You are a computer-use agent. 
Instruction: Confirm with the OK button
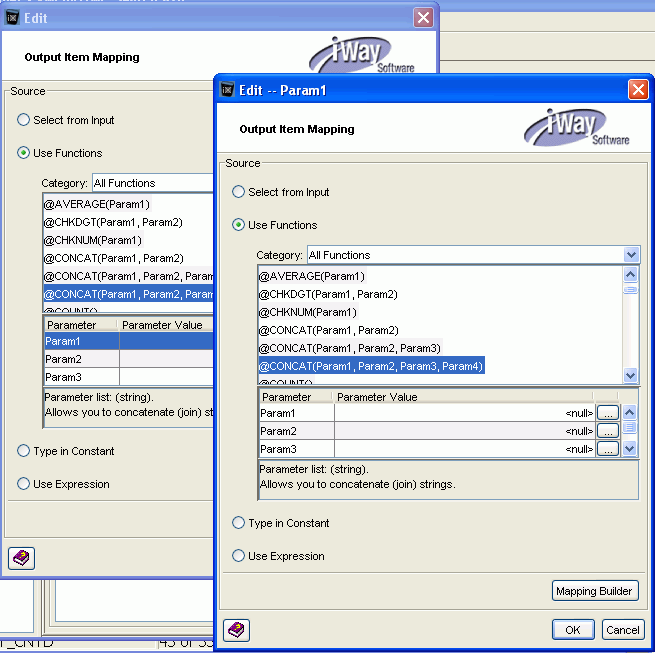(x=572, y=630)
